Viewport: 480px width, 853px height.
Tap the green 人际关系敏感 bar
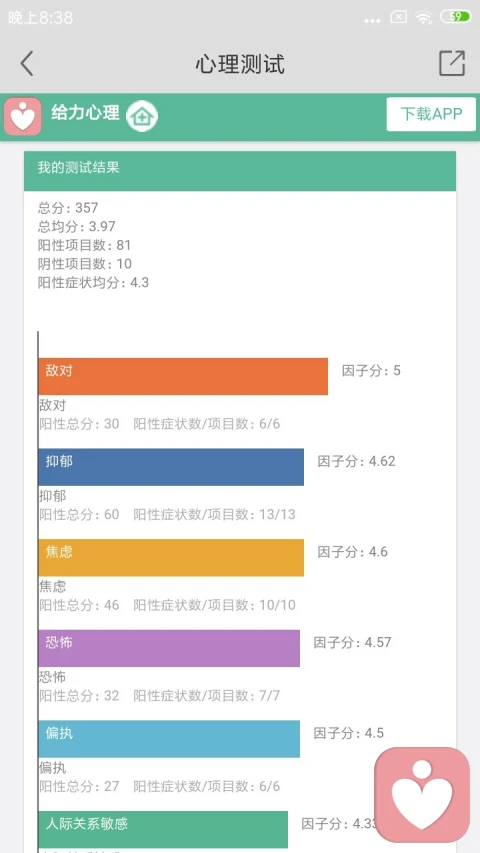pyautogui.click(x=163, y=830)
